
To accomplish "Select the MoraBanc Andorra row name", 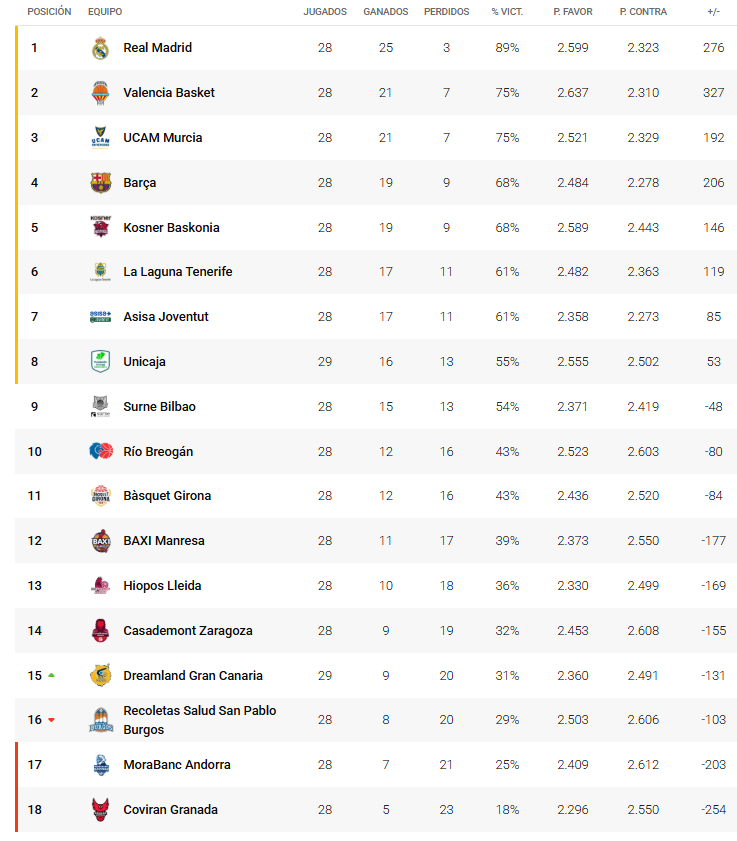I will (176, 765).
